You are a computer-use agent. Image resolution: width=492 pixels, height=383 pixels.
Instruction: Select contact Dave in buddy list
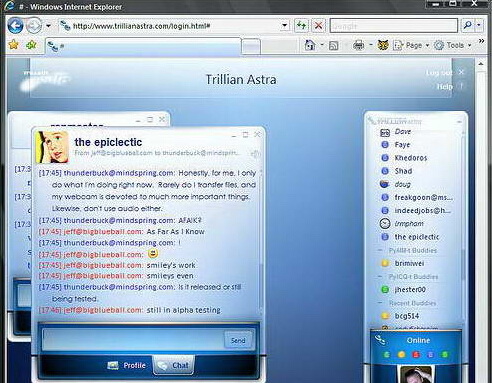click(403, 132)
